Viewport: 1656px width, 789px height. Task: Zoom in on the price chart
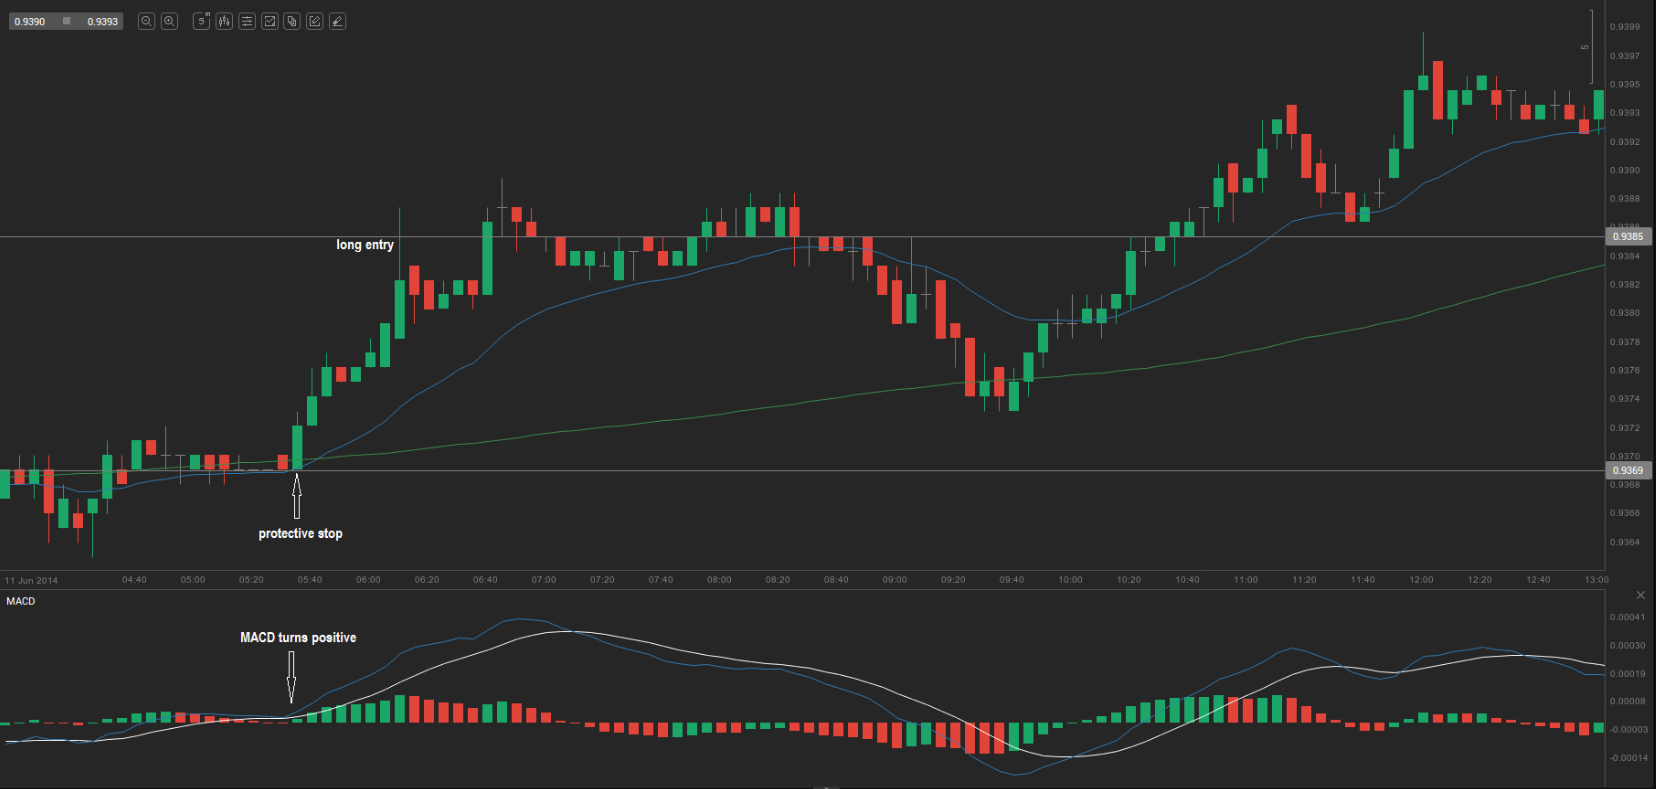170,21
